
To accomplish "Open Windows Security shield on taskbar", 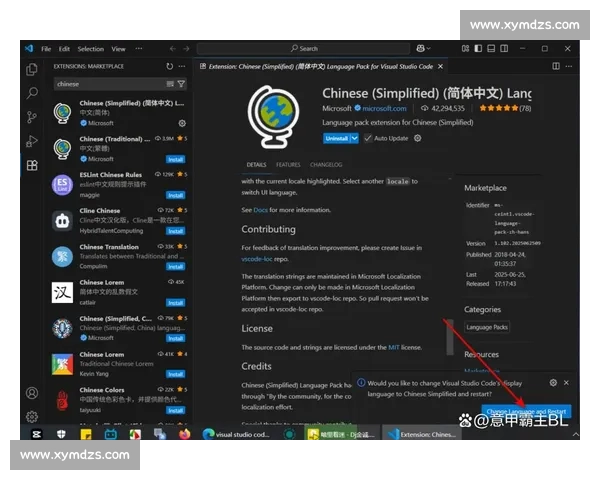I will point(61,434).
